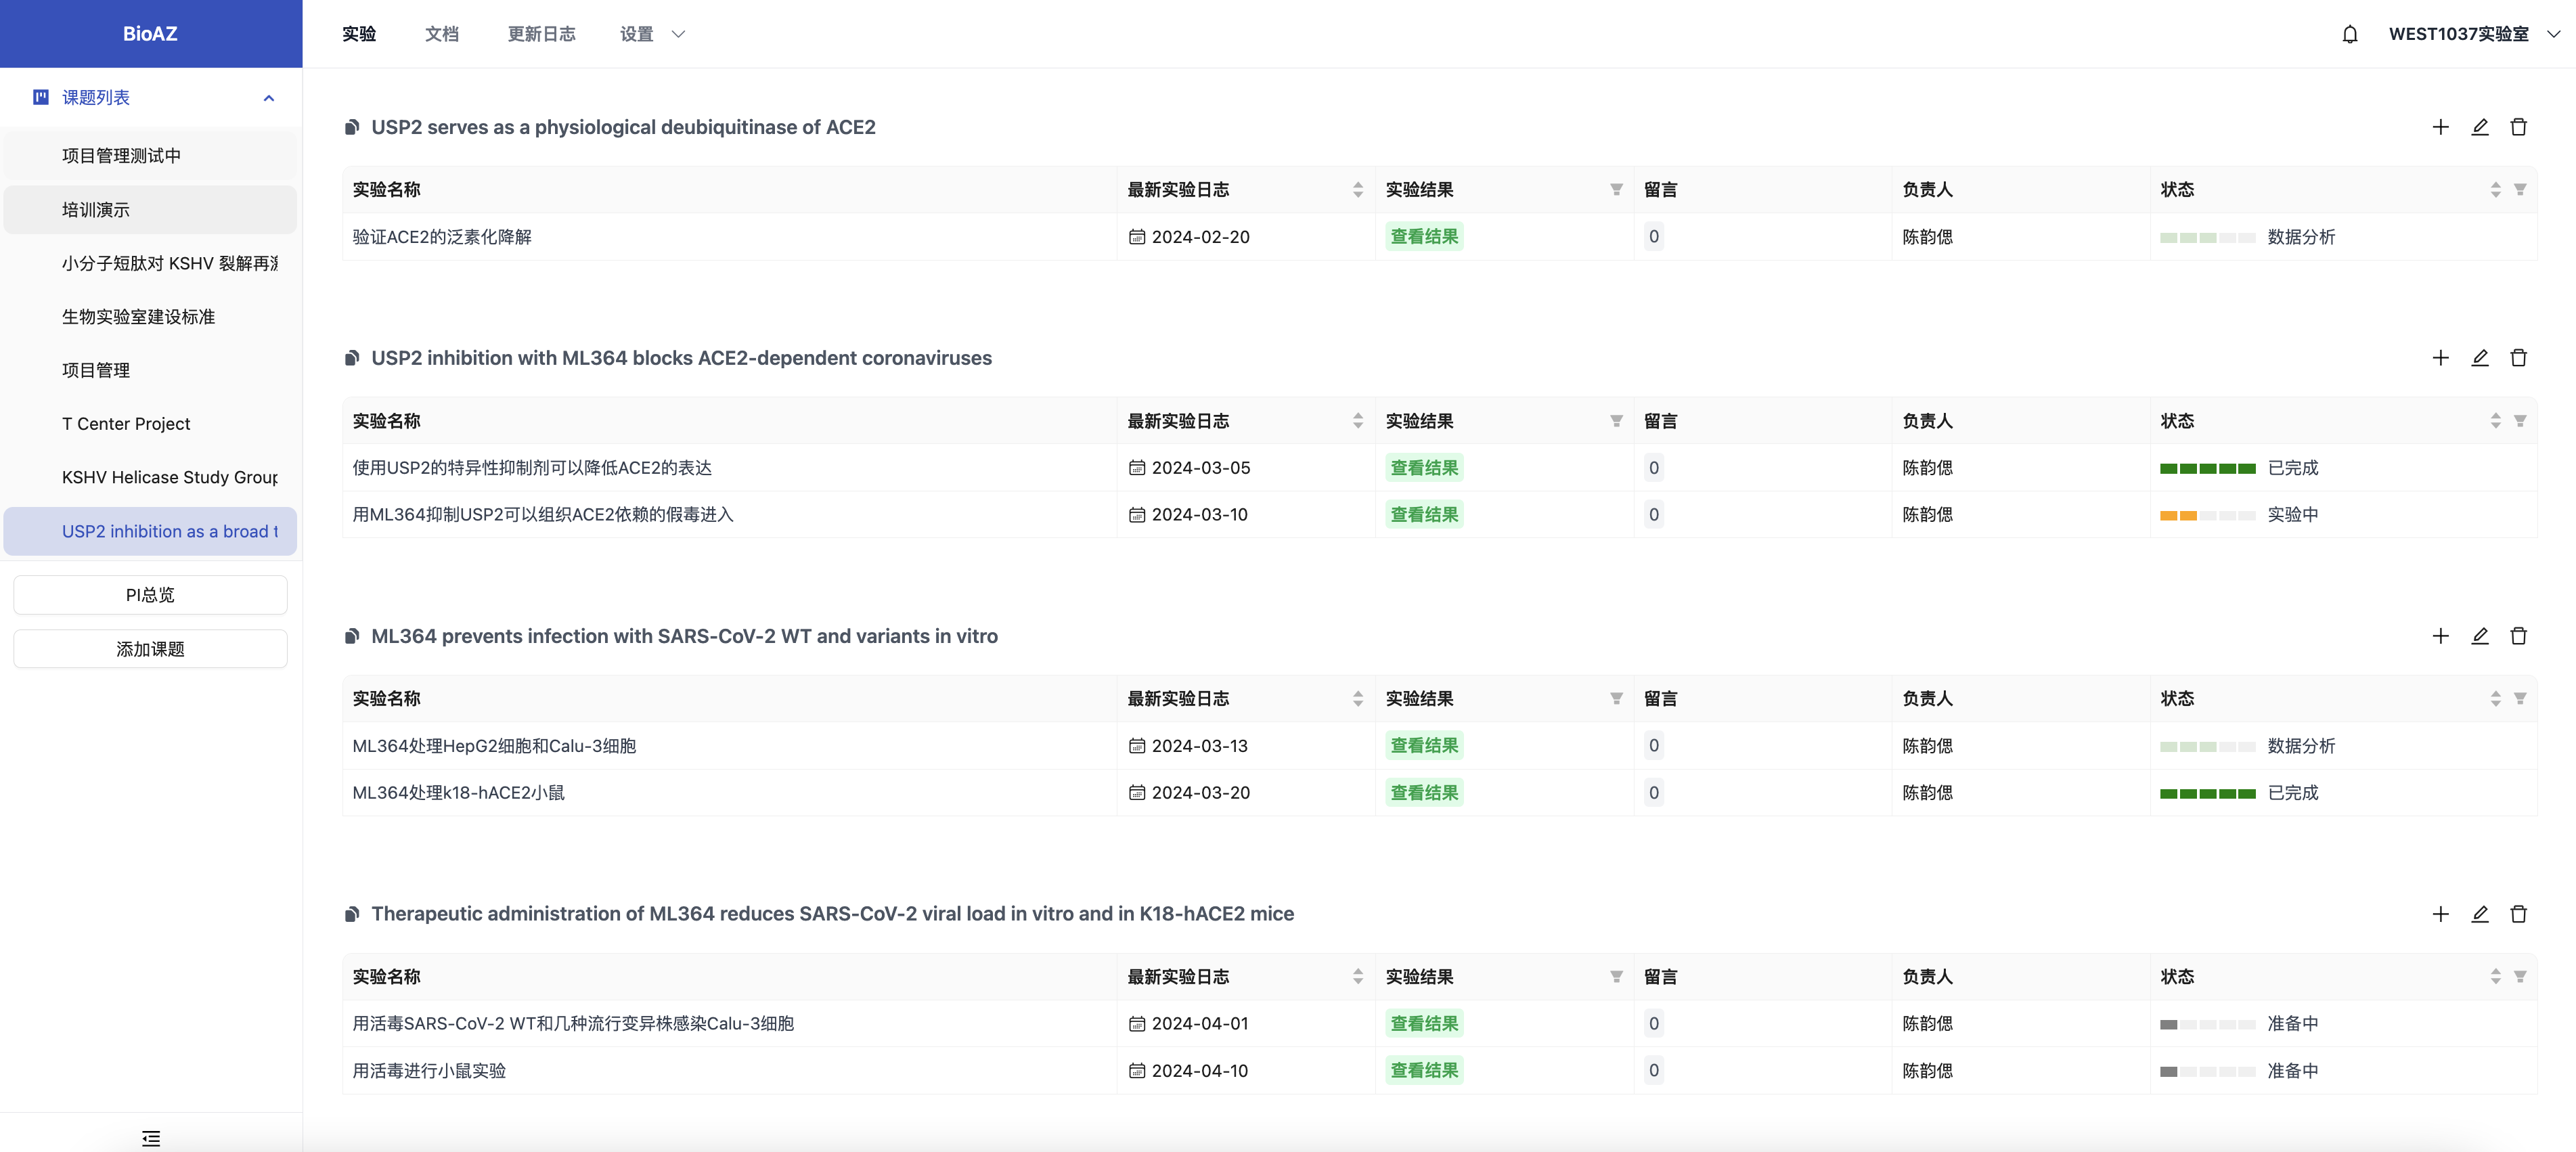2576x1152 pixels.
Task: View results for ML364处理k18-hACE2小鼠 experiment
Action: coord(1423,793)
